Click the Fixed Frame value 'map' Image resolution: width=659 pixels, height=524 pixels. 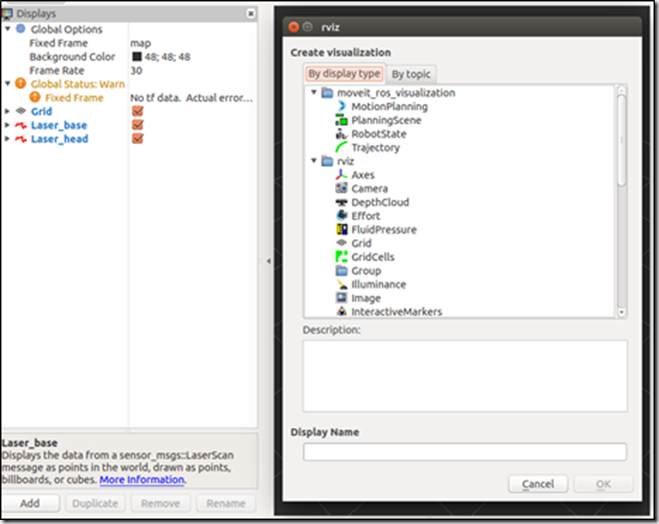point(140,43)
